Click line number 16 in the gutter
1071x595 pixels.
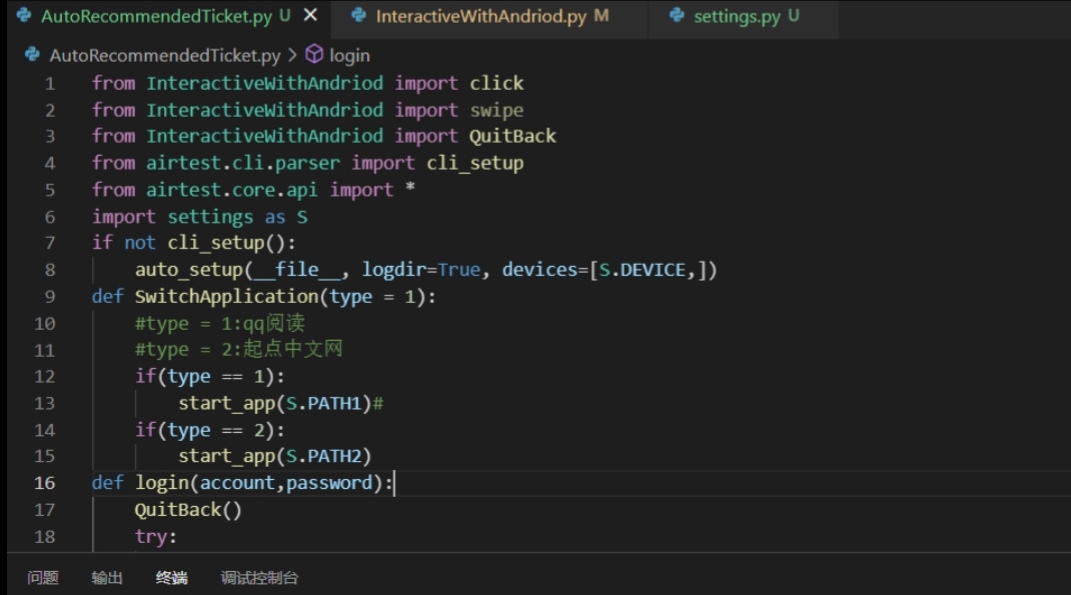(45, 484)
